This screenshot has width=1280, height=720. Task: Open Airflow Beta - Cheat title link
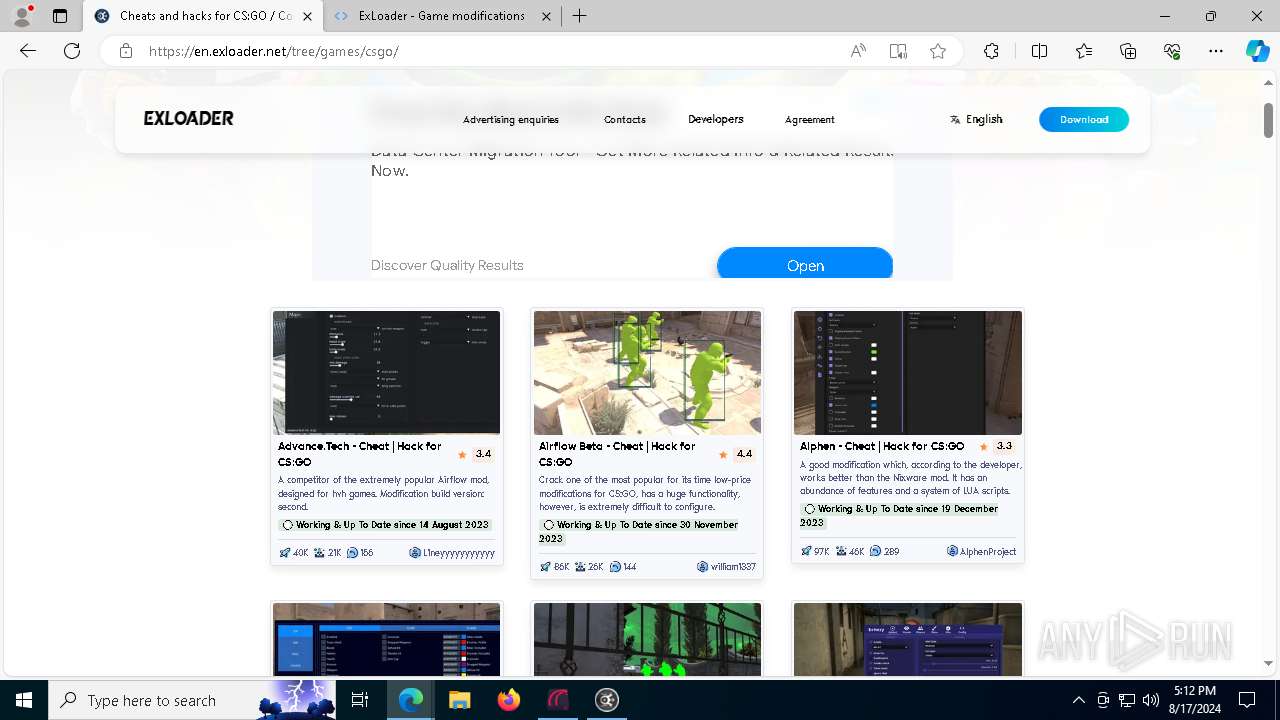tap(617, 454)
